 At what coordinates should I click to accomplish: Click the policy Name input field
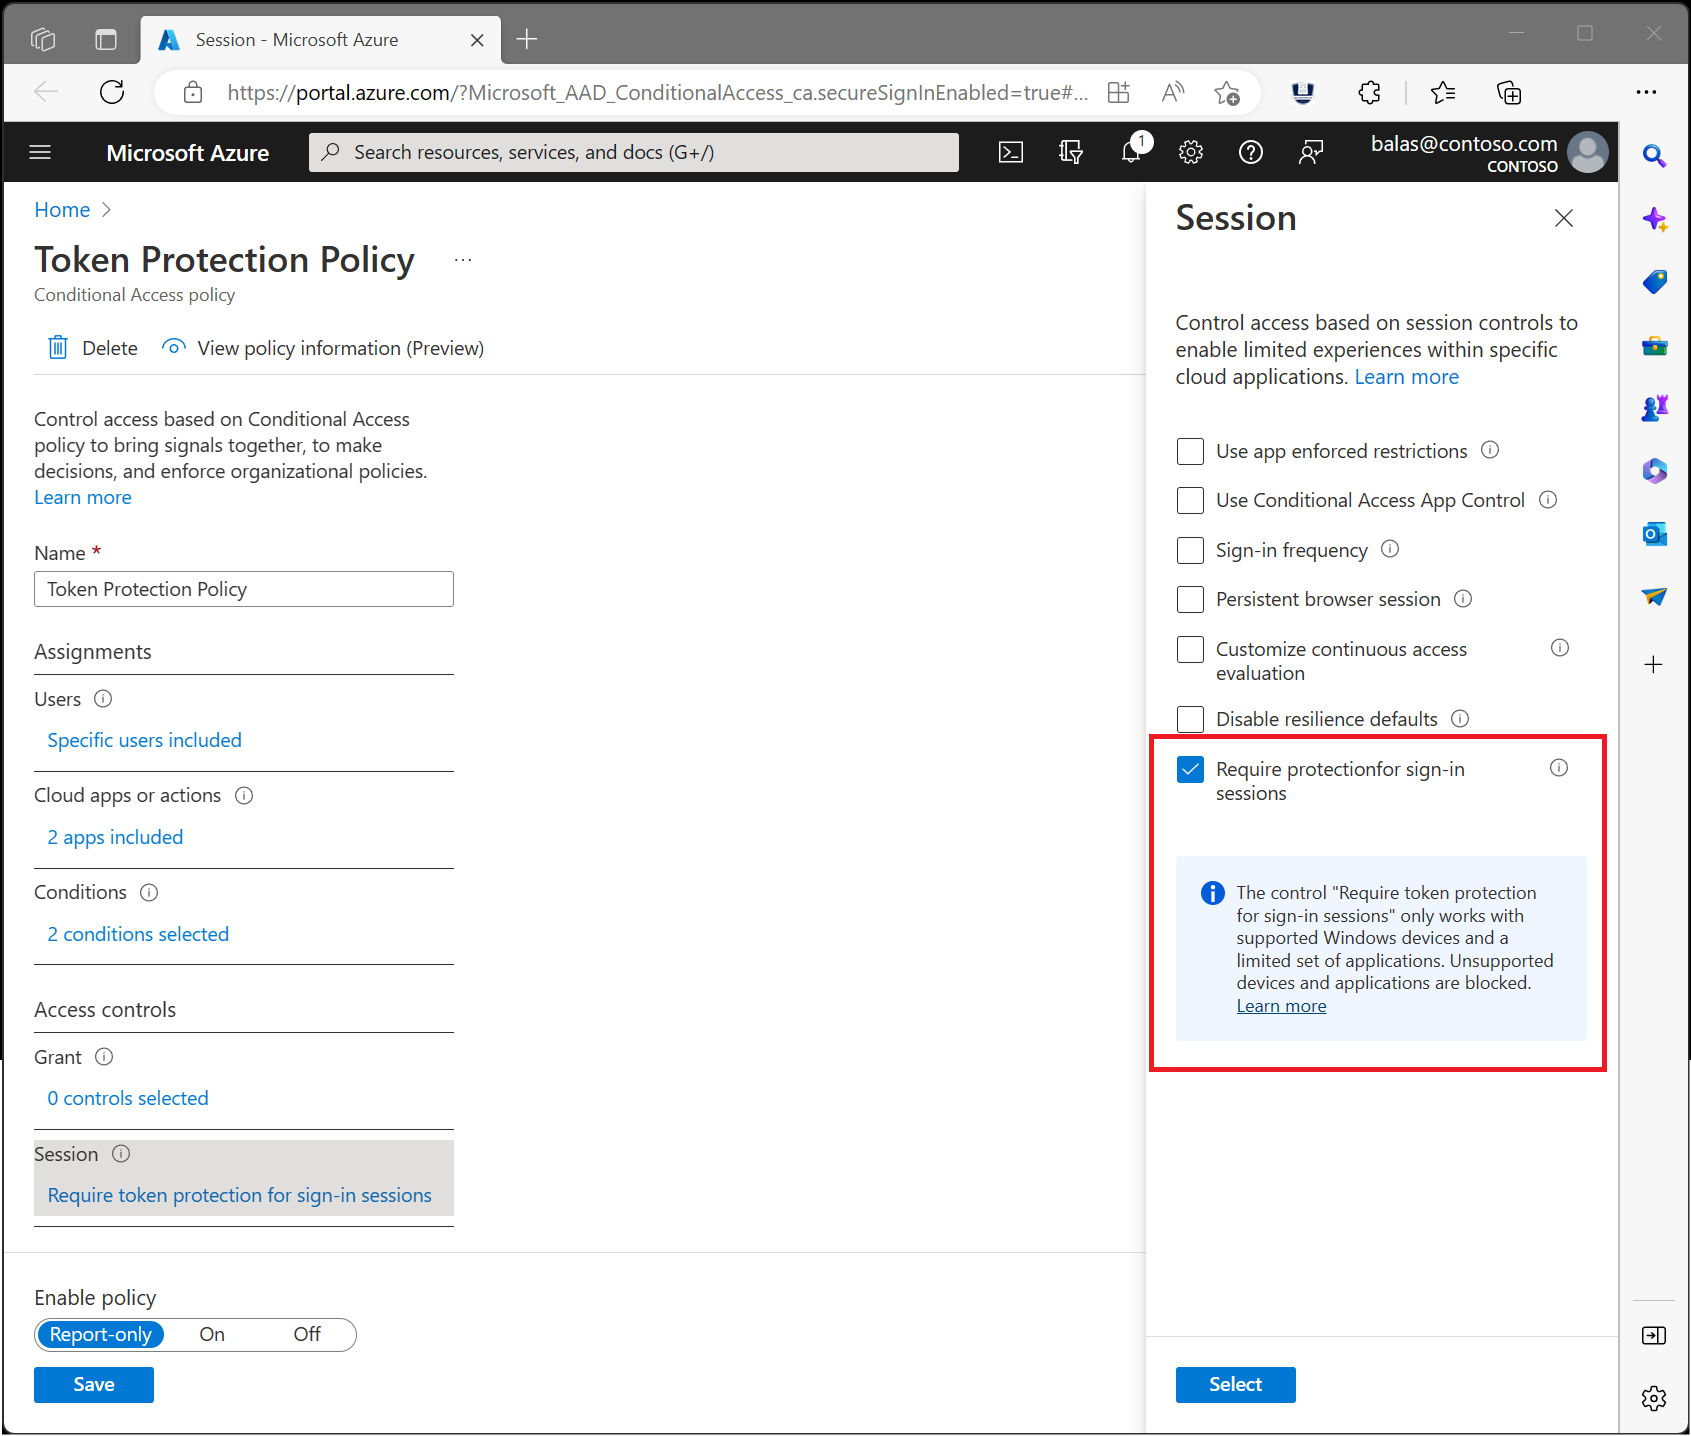243,589
